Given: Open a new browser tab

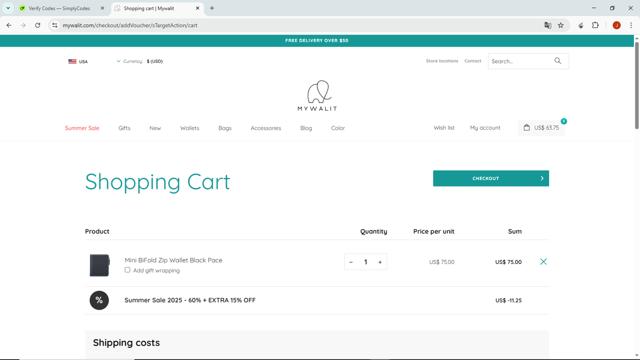Looking at the screenshot, I should pyautogui.click(x=212, y=8).
